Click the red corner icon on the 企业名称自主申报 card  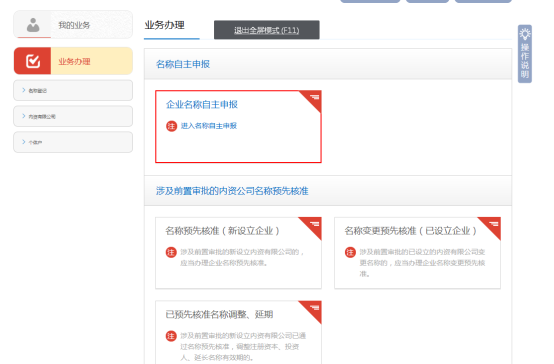tap(313, 99)
